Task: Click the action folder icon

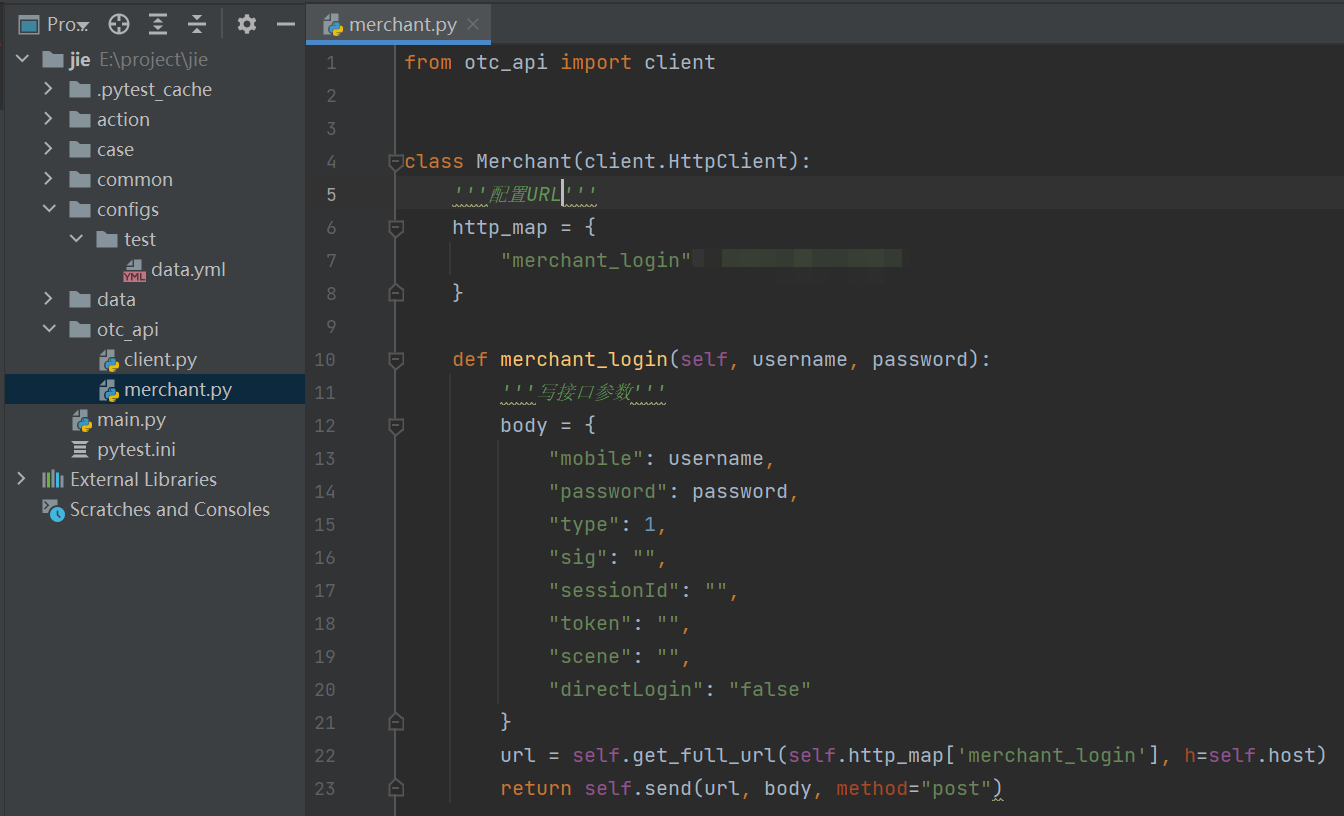Action: point(80,120)
